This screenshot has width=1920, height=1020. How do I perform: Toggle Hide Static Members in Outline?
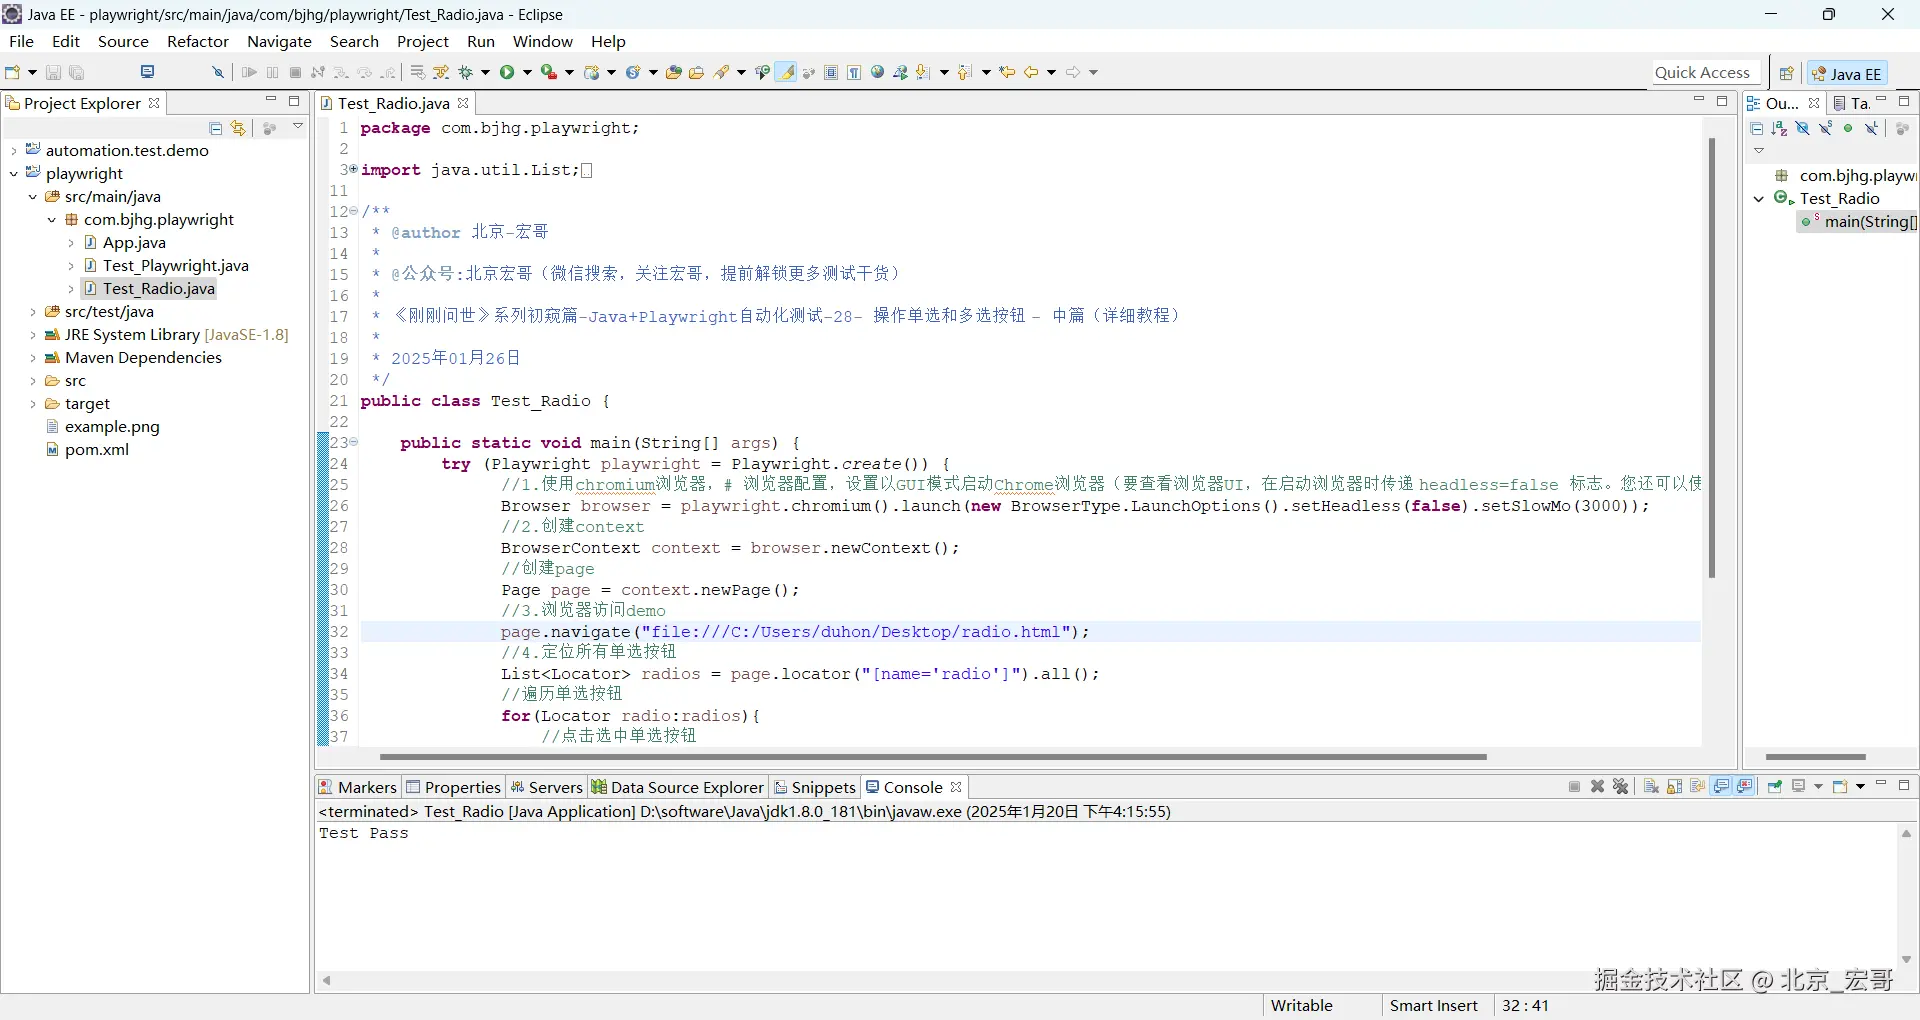coord(1825,128)
